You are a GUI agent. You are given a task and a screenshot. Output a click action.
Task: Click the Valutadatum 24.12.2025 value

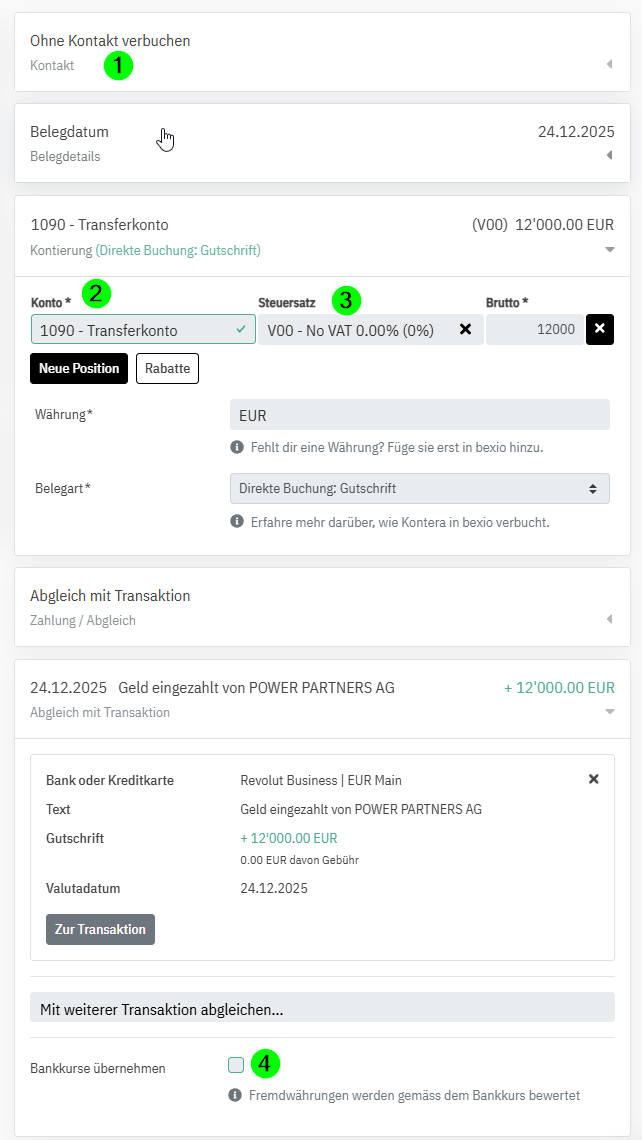click(x=273, y=888)
